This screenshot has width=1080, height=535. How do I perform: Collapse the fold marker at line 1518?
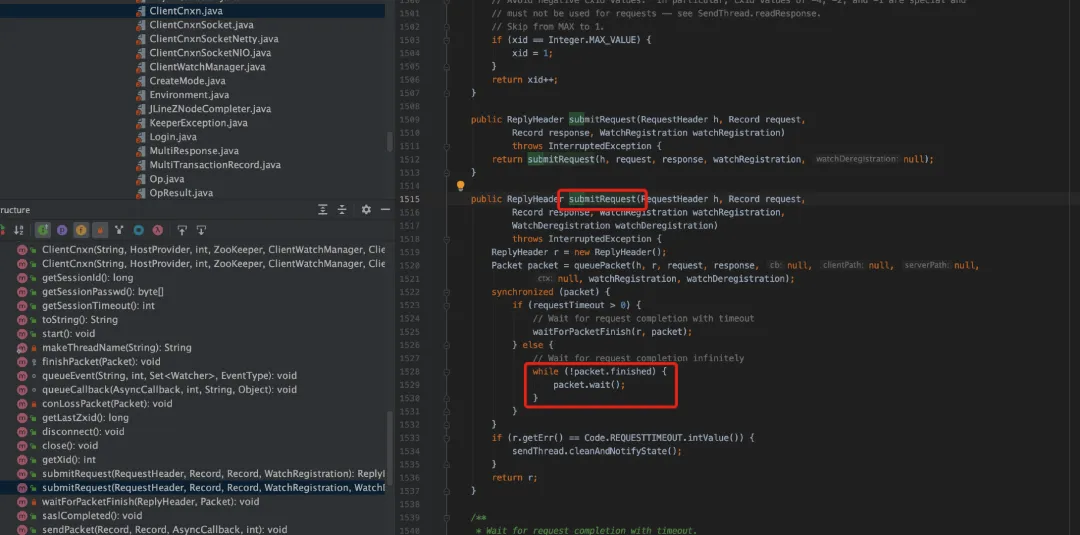click(x=446, y=239)
